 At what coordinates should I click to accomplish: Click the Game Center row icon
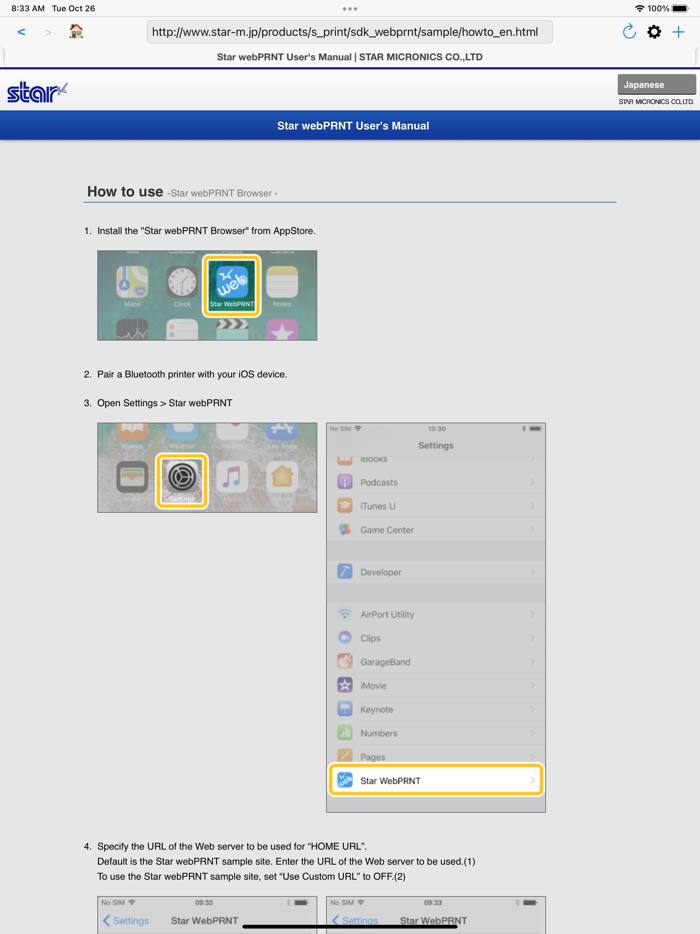click(x=345, y=530)
